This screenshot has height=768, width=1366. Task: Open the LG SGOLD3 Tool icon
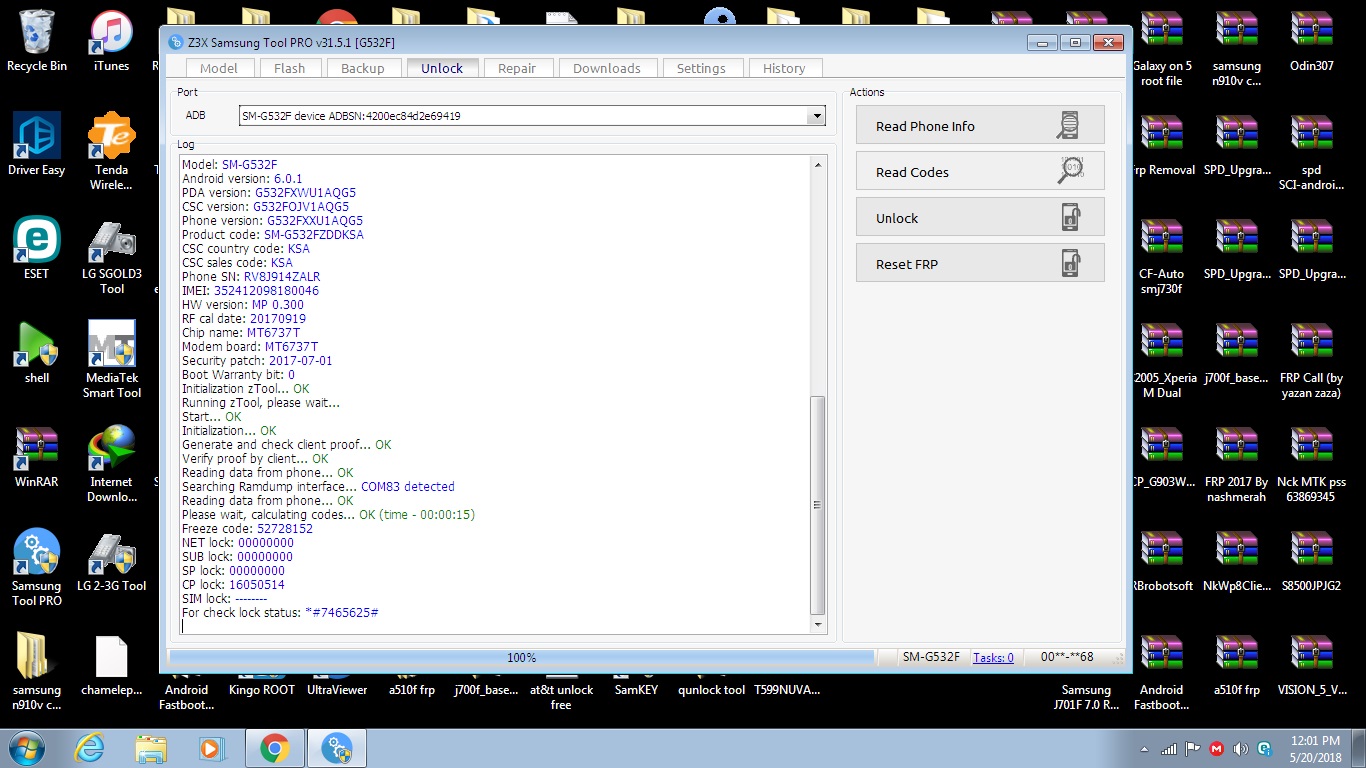[111, 256]
